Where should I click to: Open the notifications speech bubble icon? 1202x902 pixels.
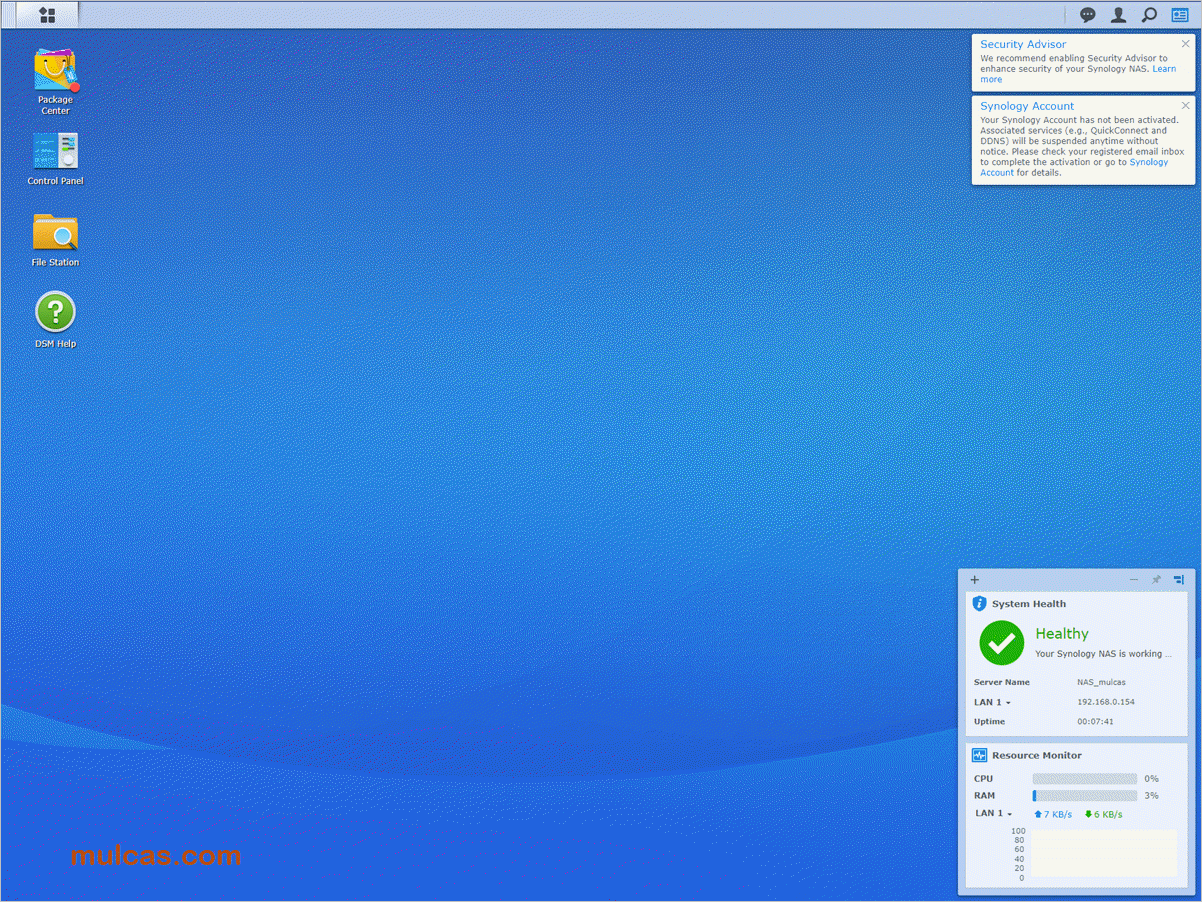pyautogui.click(x=1088, y=15)
